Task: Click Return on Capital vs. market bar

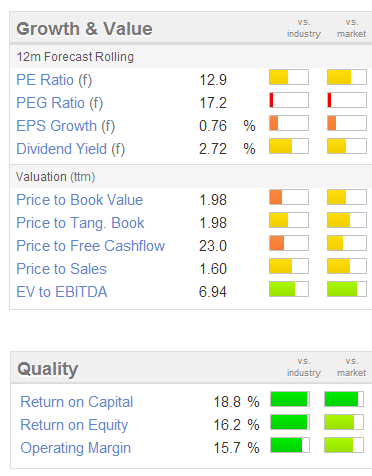Action: (344, 399)
